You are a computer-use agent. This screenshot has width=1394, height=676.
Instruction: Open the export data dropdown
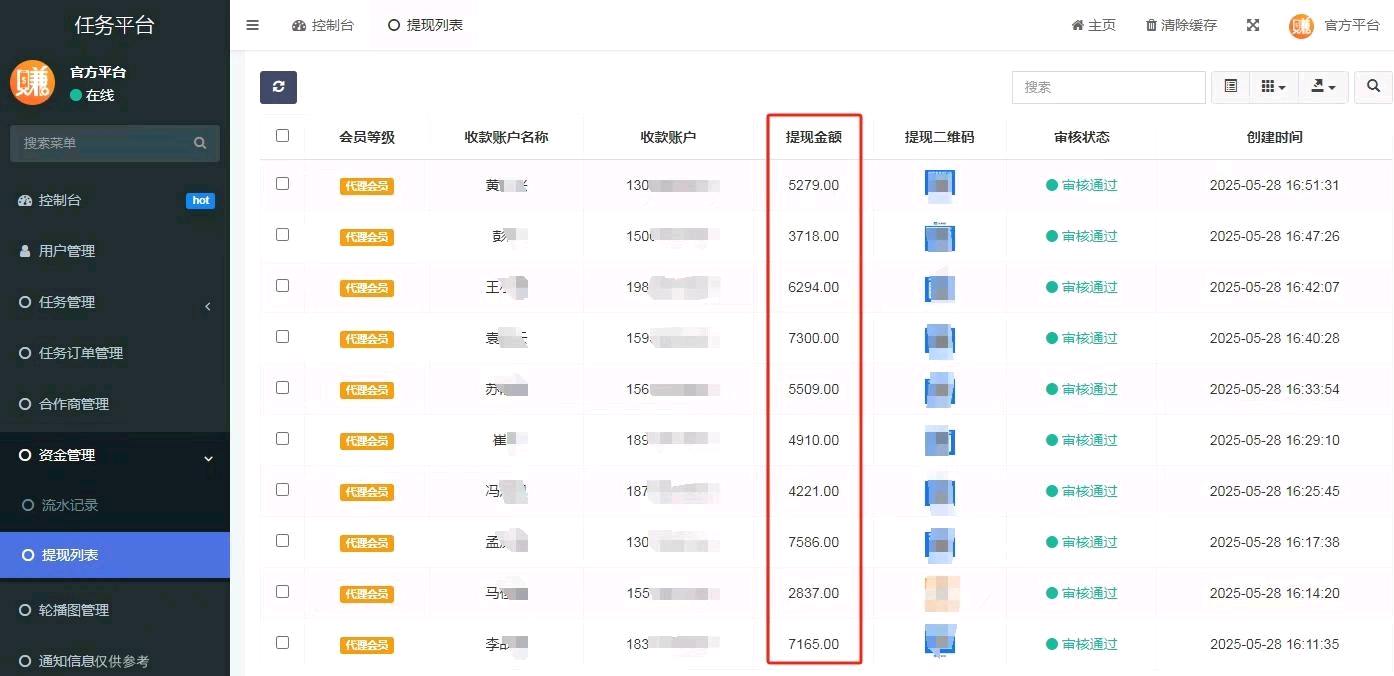(x=1323, y=87)
